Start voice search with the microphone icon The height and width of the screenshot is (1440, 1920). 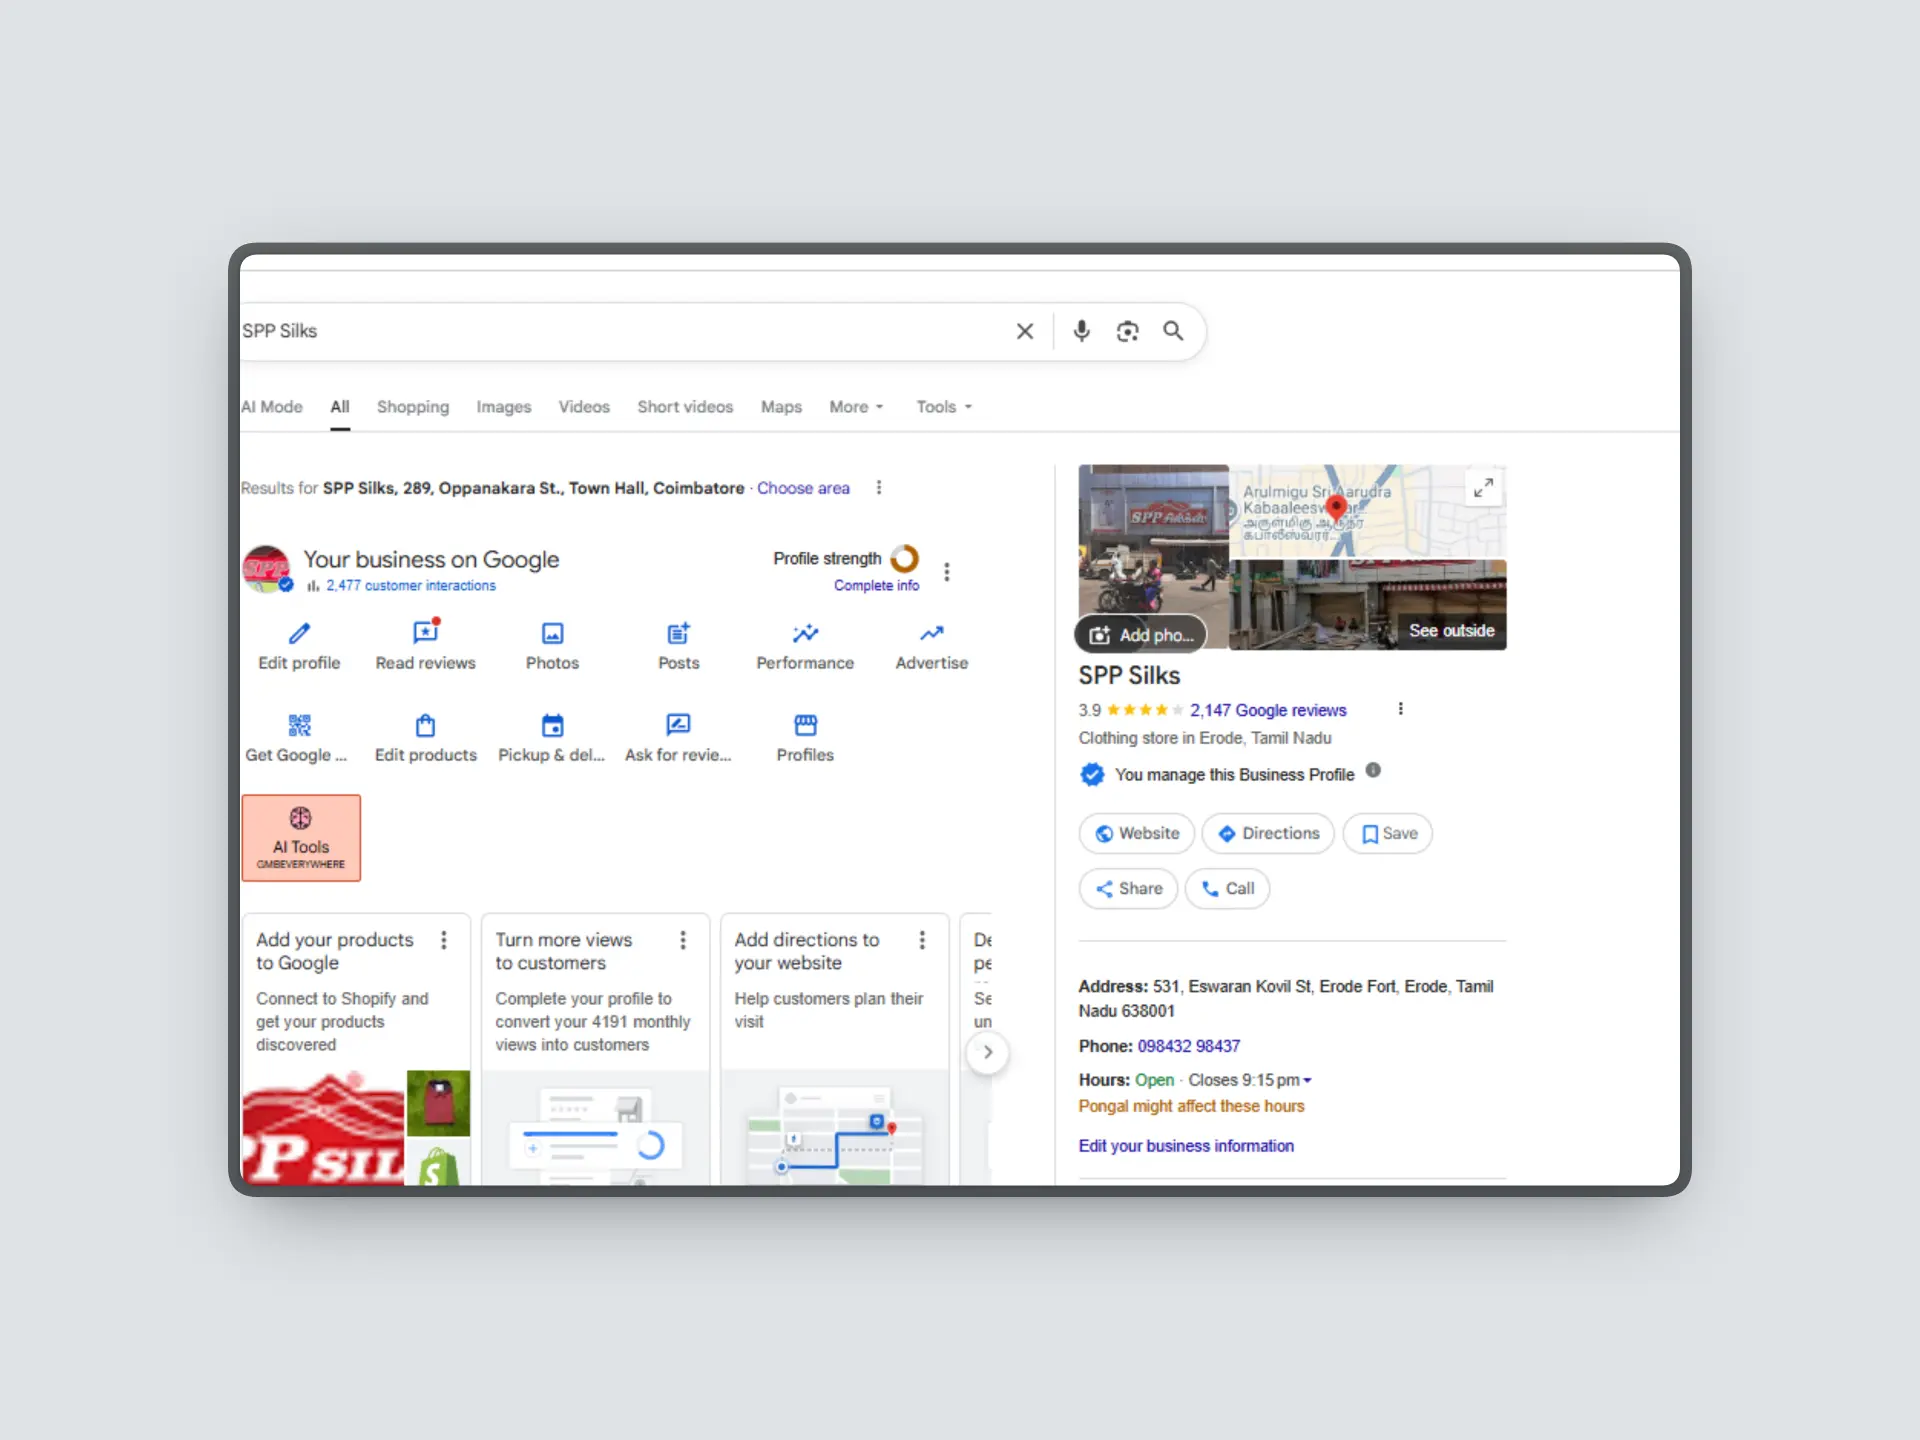click(x=1081, y=331)
